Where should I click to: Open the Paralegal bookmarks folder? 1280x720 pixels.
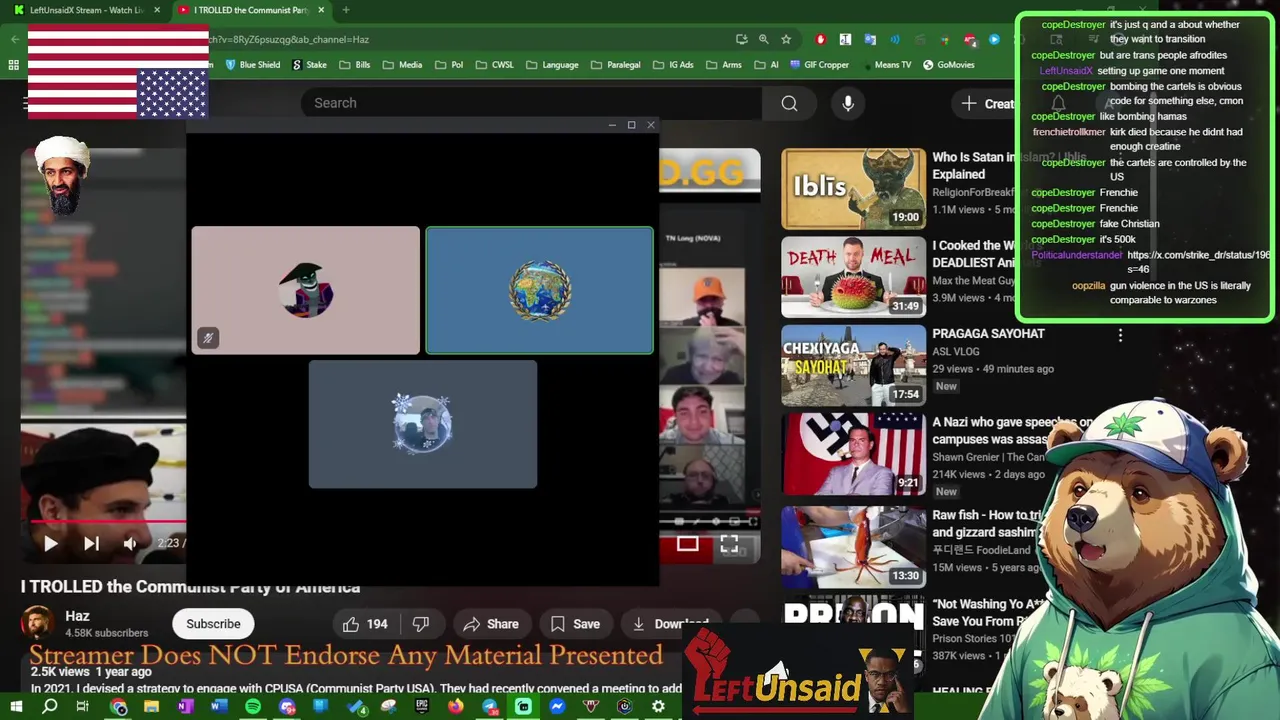(616, 65)
